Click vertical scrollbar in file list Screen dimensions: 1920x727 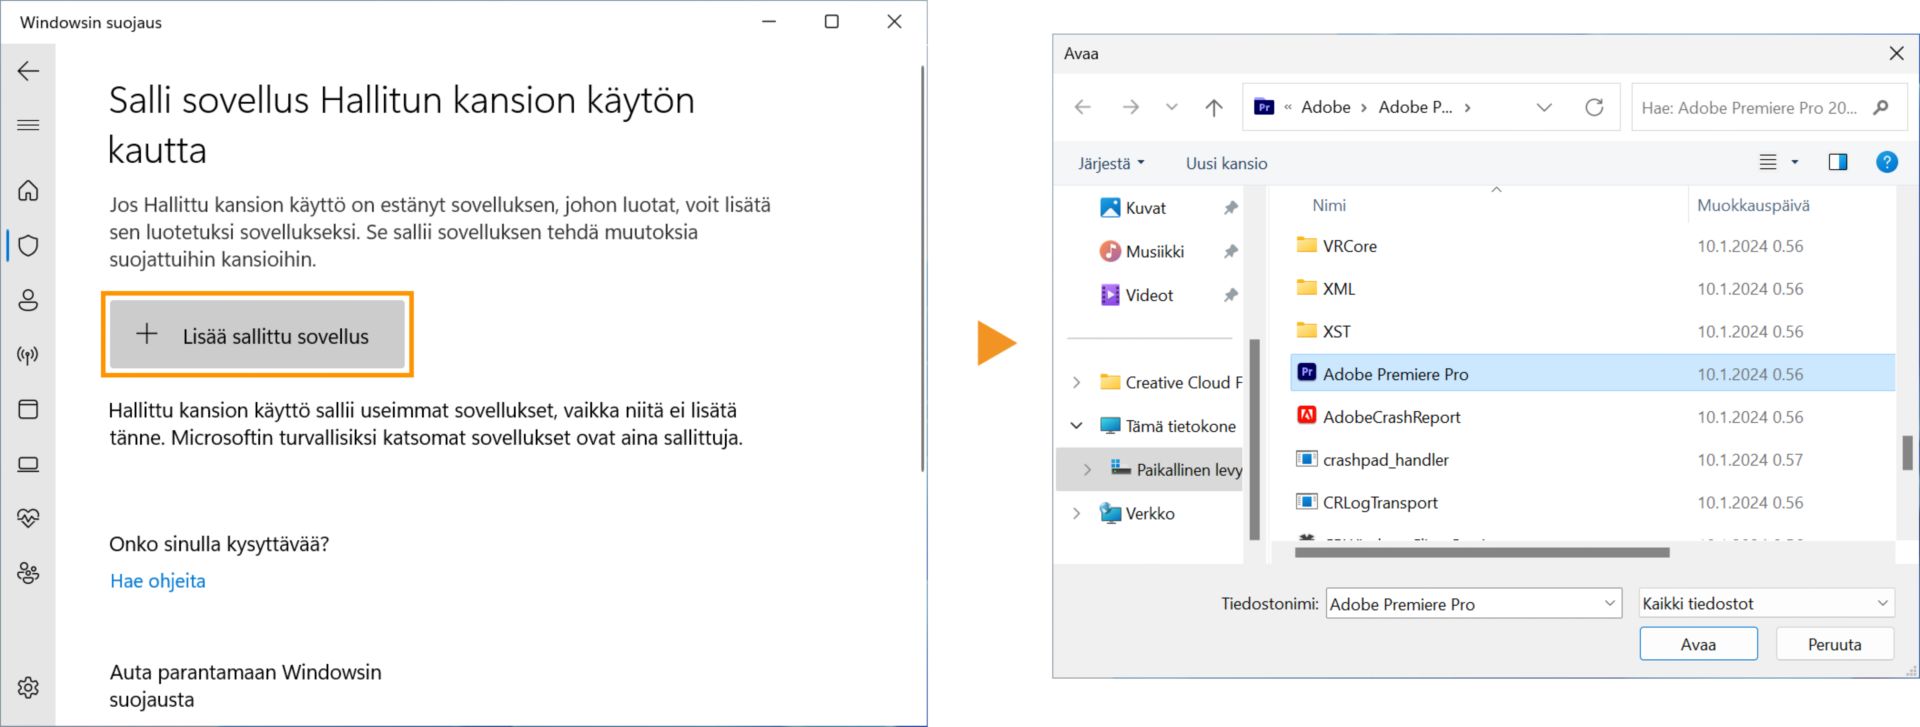pyautogui.click(x=1907, y=453)
